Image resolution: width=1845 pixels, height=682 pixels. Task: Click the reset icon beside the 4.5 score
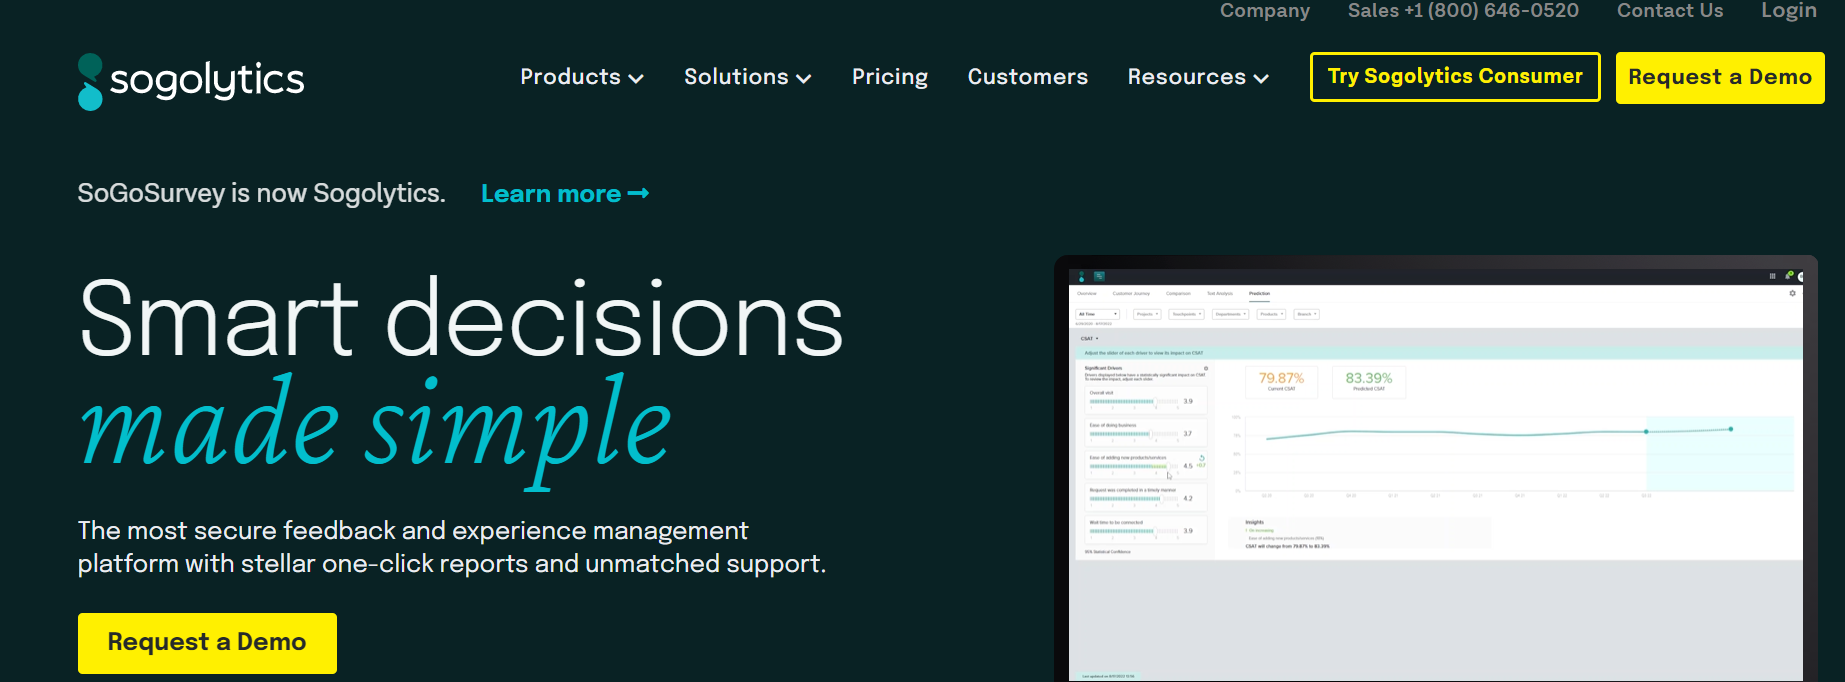1201,458
